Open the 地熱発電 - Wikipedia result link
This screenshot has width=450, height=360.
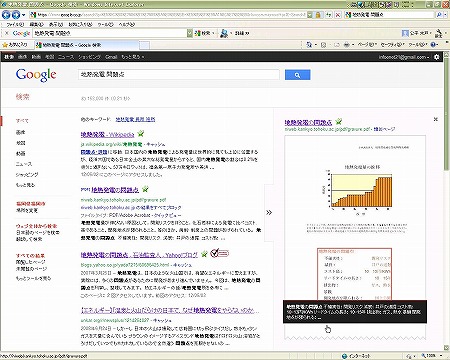(x=107, y=135)
